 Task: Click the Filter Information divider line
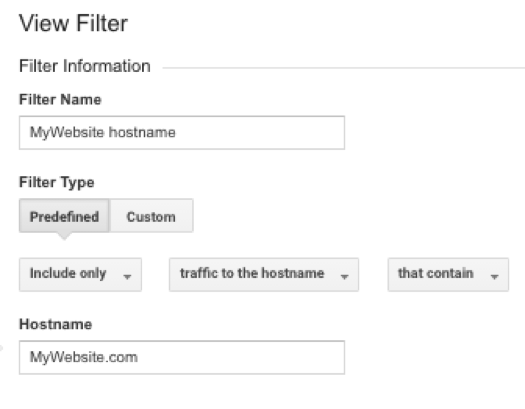click(344, 68)
